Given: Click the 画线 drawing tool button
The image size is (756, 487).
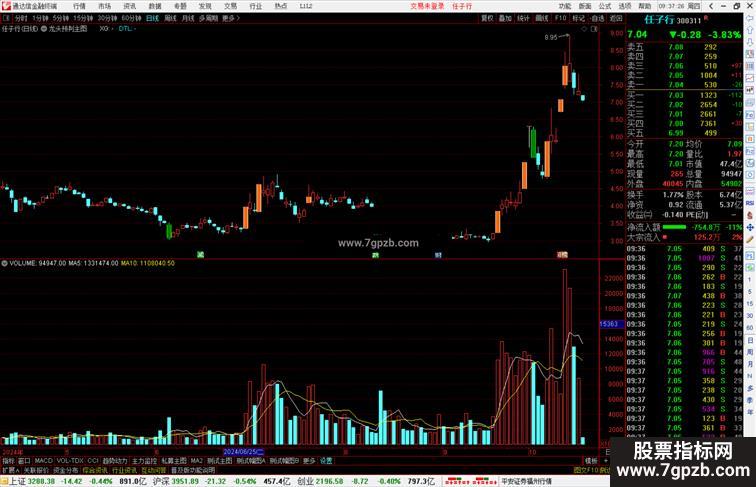Looking at the screenshot, I should pos(542,18).
